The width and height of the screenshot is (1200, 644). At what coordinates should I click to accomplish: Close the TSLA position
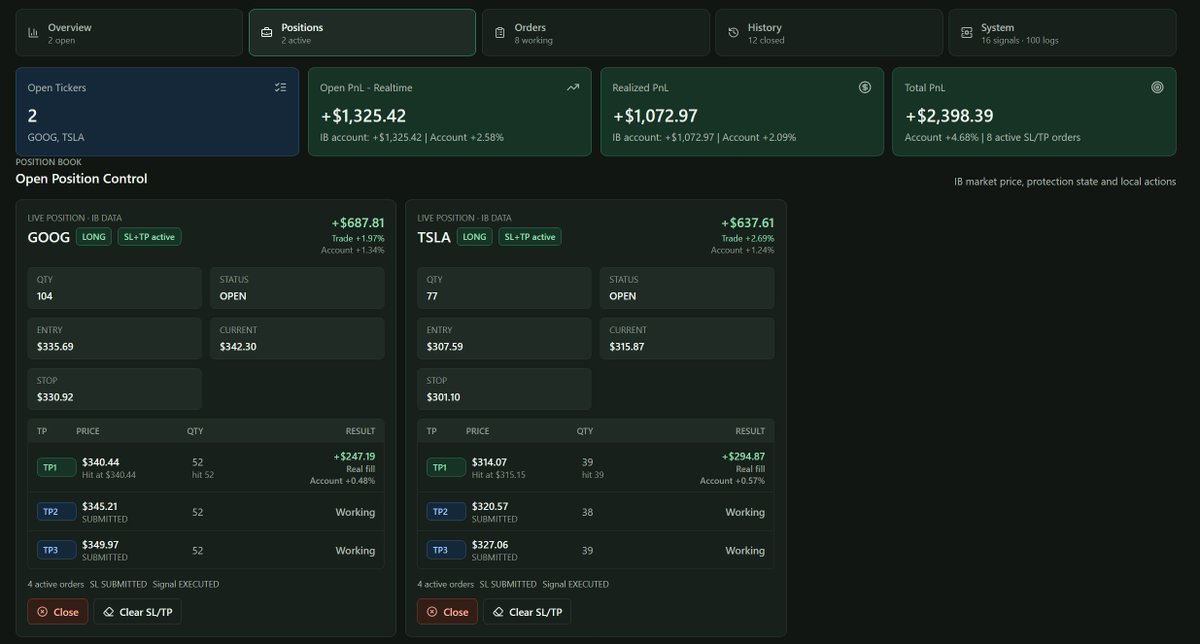(x=448, y=612)
